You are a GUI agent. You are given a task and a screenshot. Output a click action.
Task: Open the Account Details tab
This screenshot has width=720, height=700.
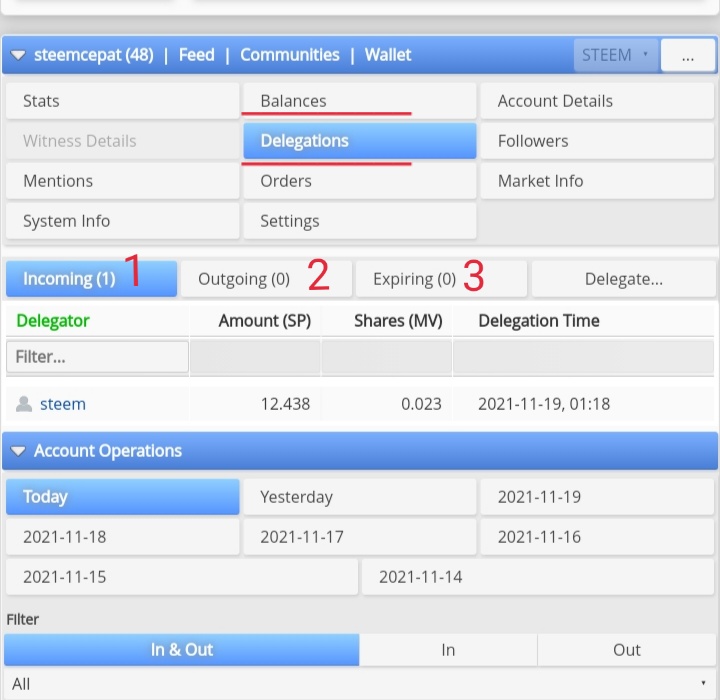coord(597,101)
